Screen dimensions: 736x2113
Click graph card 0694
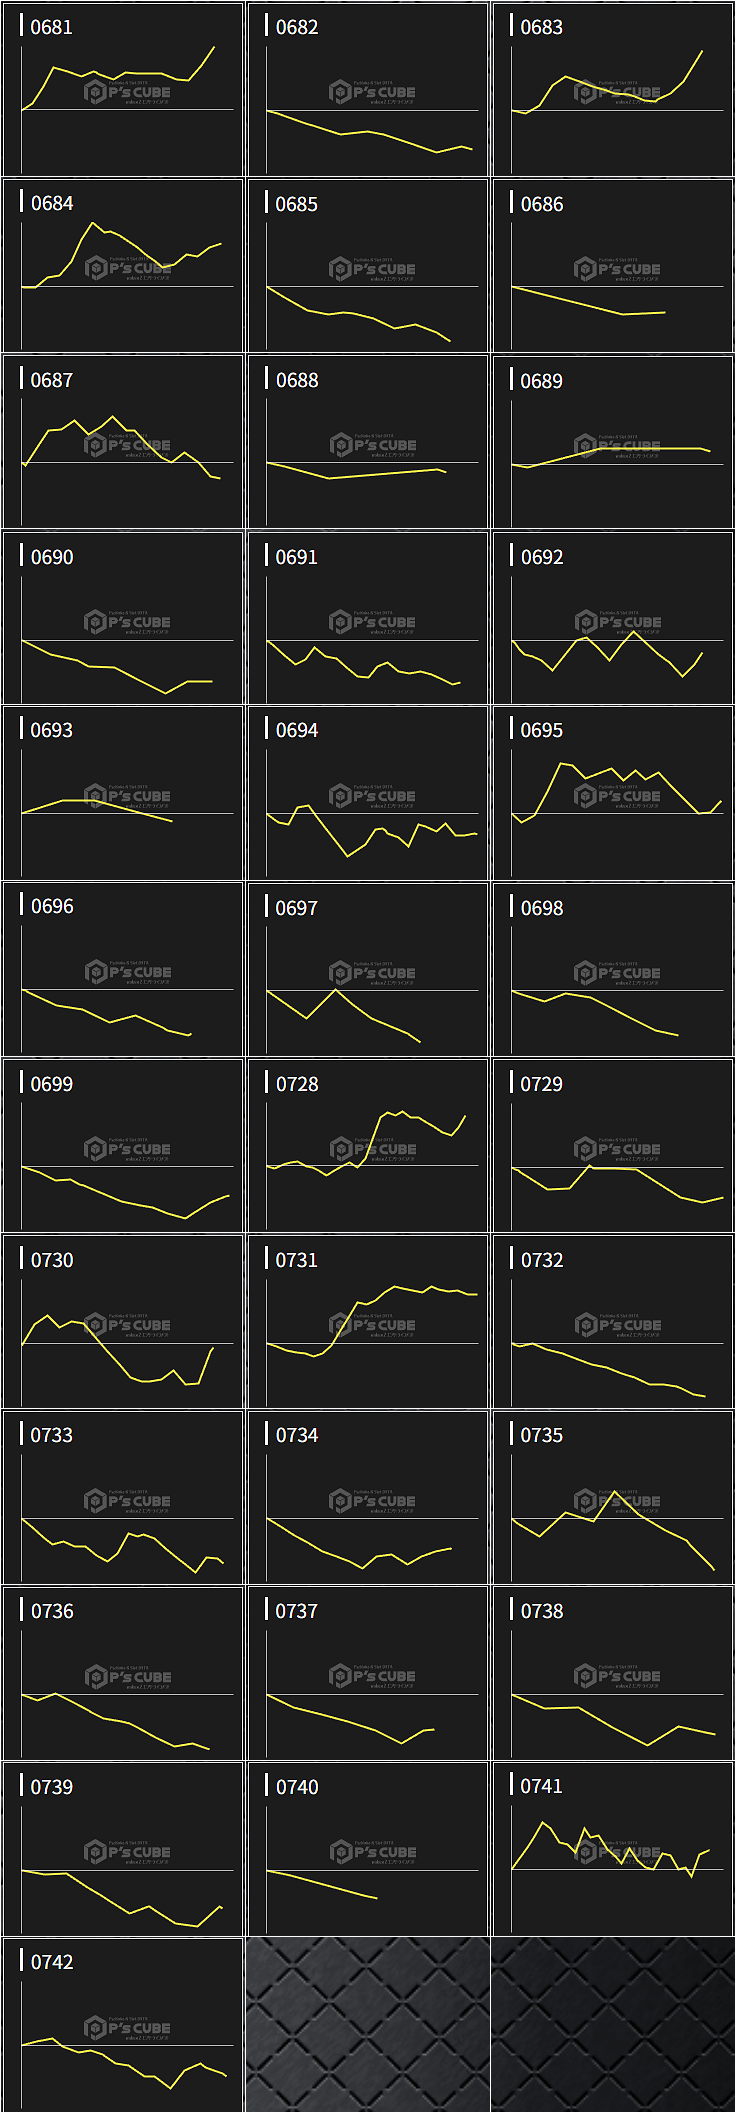click(x=368, y=794)
